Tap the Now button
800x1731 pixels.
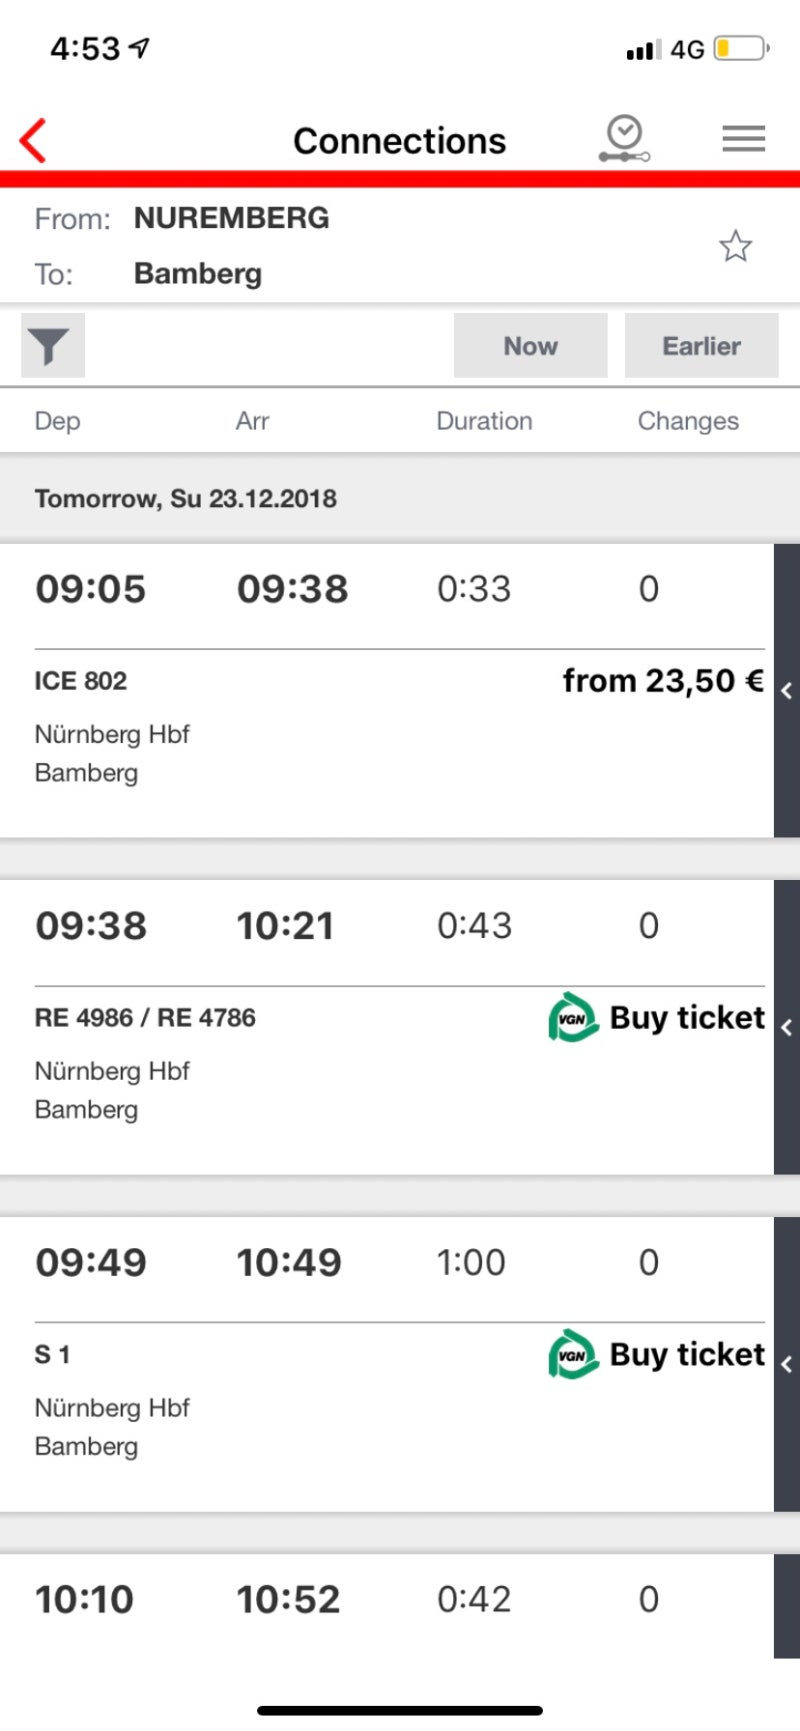tap(530, 346)
